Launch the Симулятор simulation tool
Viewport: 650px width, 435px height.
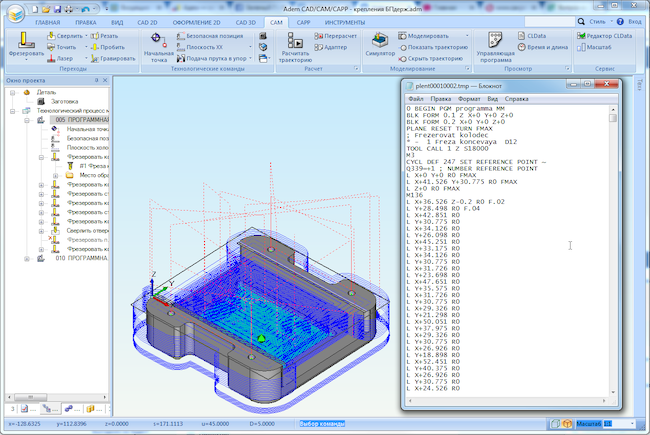point(380,42)
